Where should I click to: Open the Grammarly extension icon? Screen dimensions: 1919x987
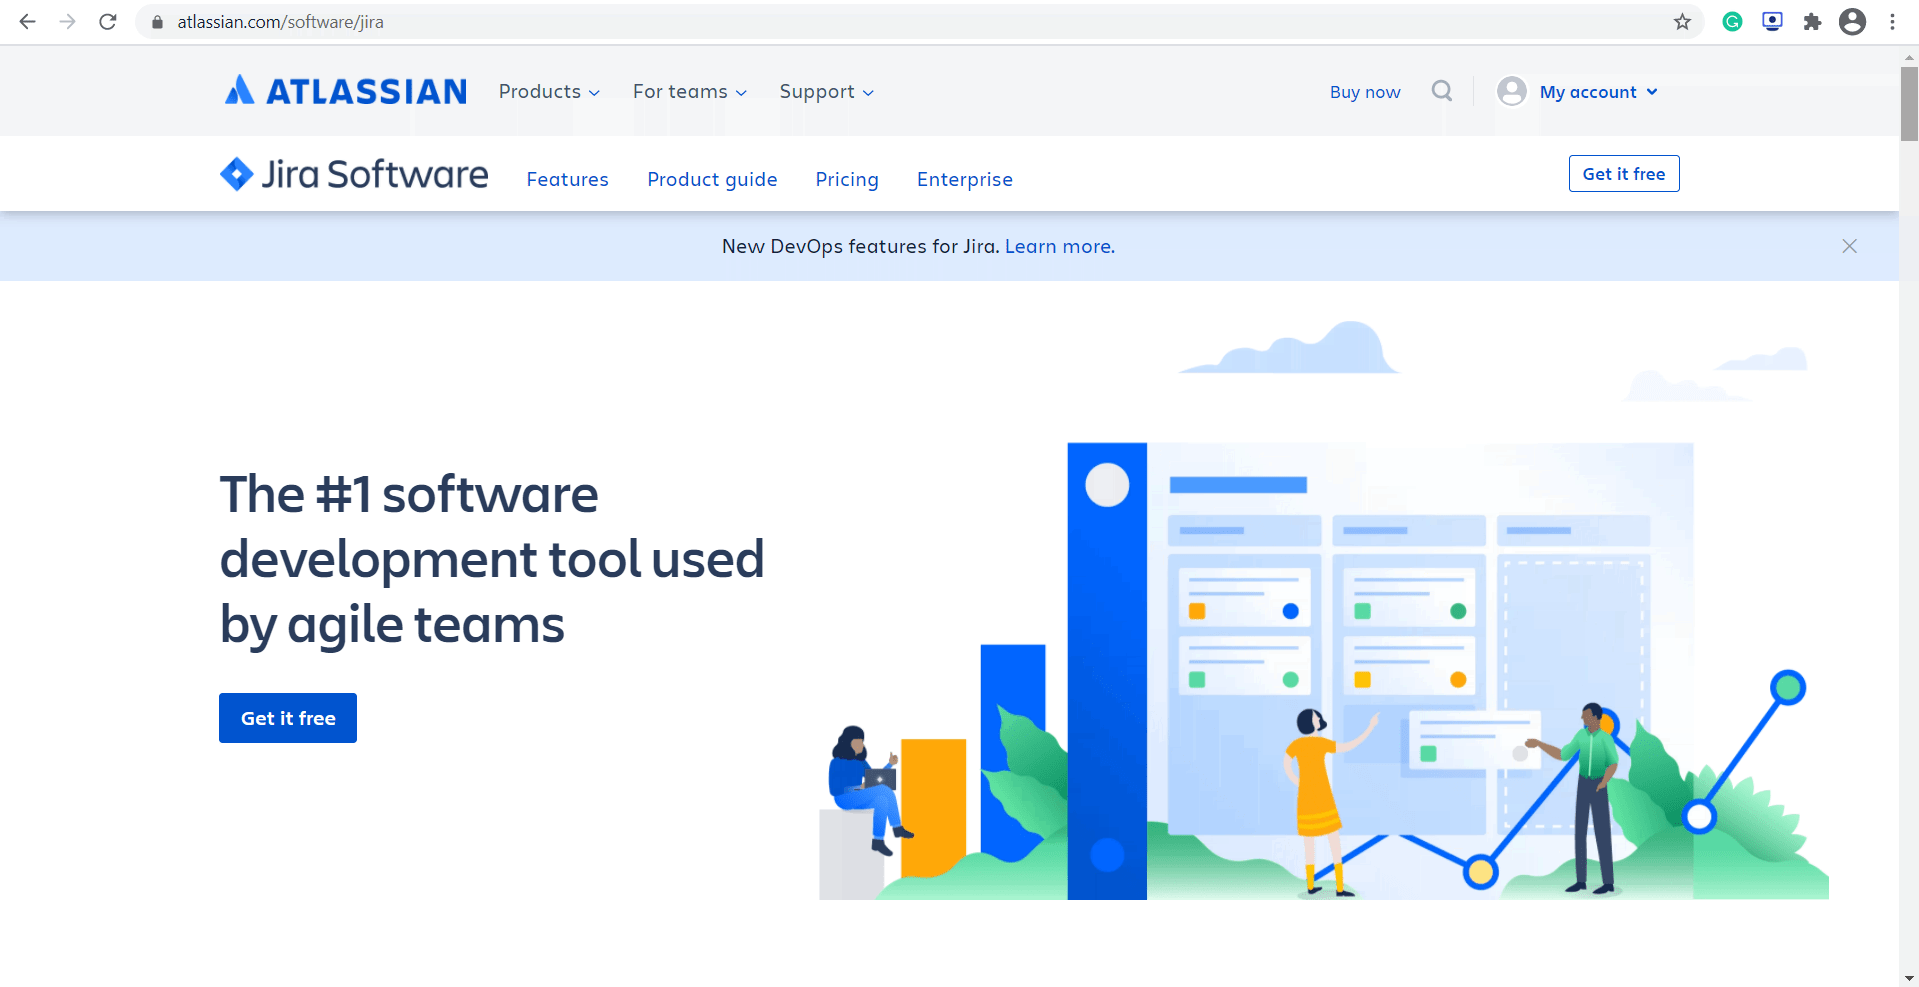(1732, 22)
